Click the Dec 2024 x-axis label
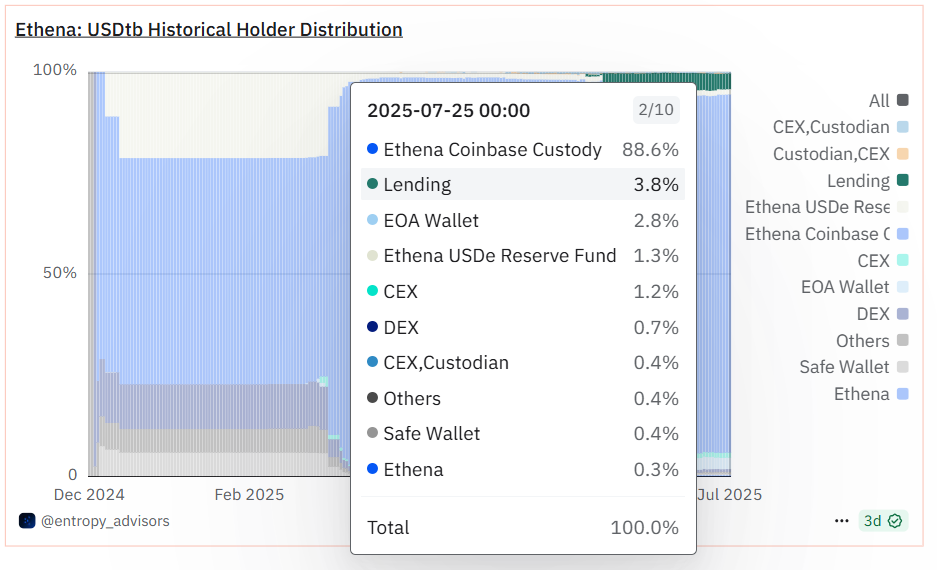The image size is (937, 570). point(88,494)
